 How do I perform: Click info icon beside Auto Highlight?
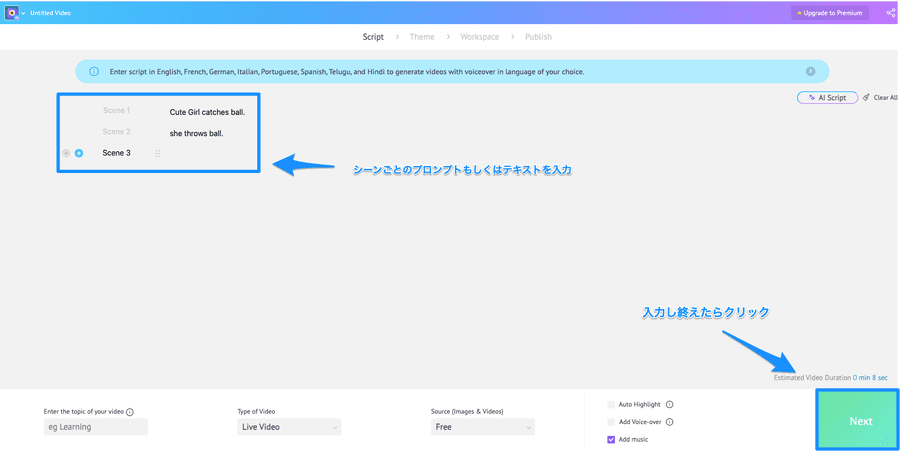[x=669, y=405]
